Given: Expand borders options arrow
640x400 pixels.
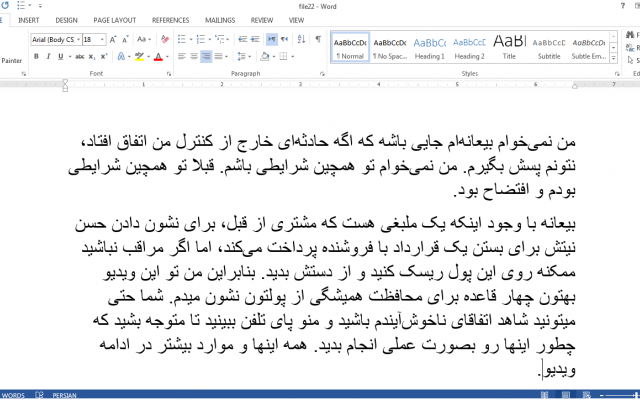Looking at the screenshot, I should tap(293, 56).
